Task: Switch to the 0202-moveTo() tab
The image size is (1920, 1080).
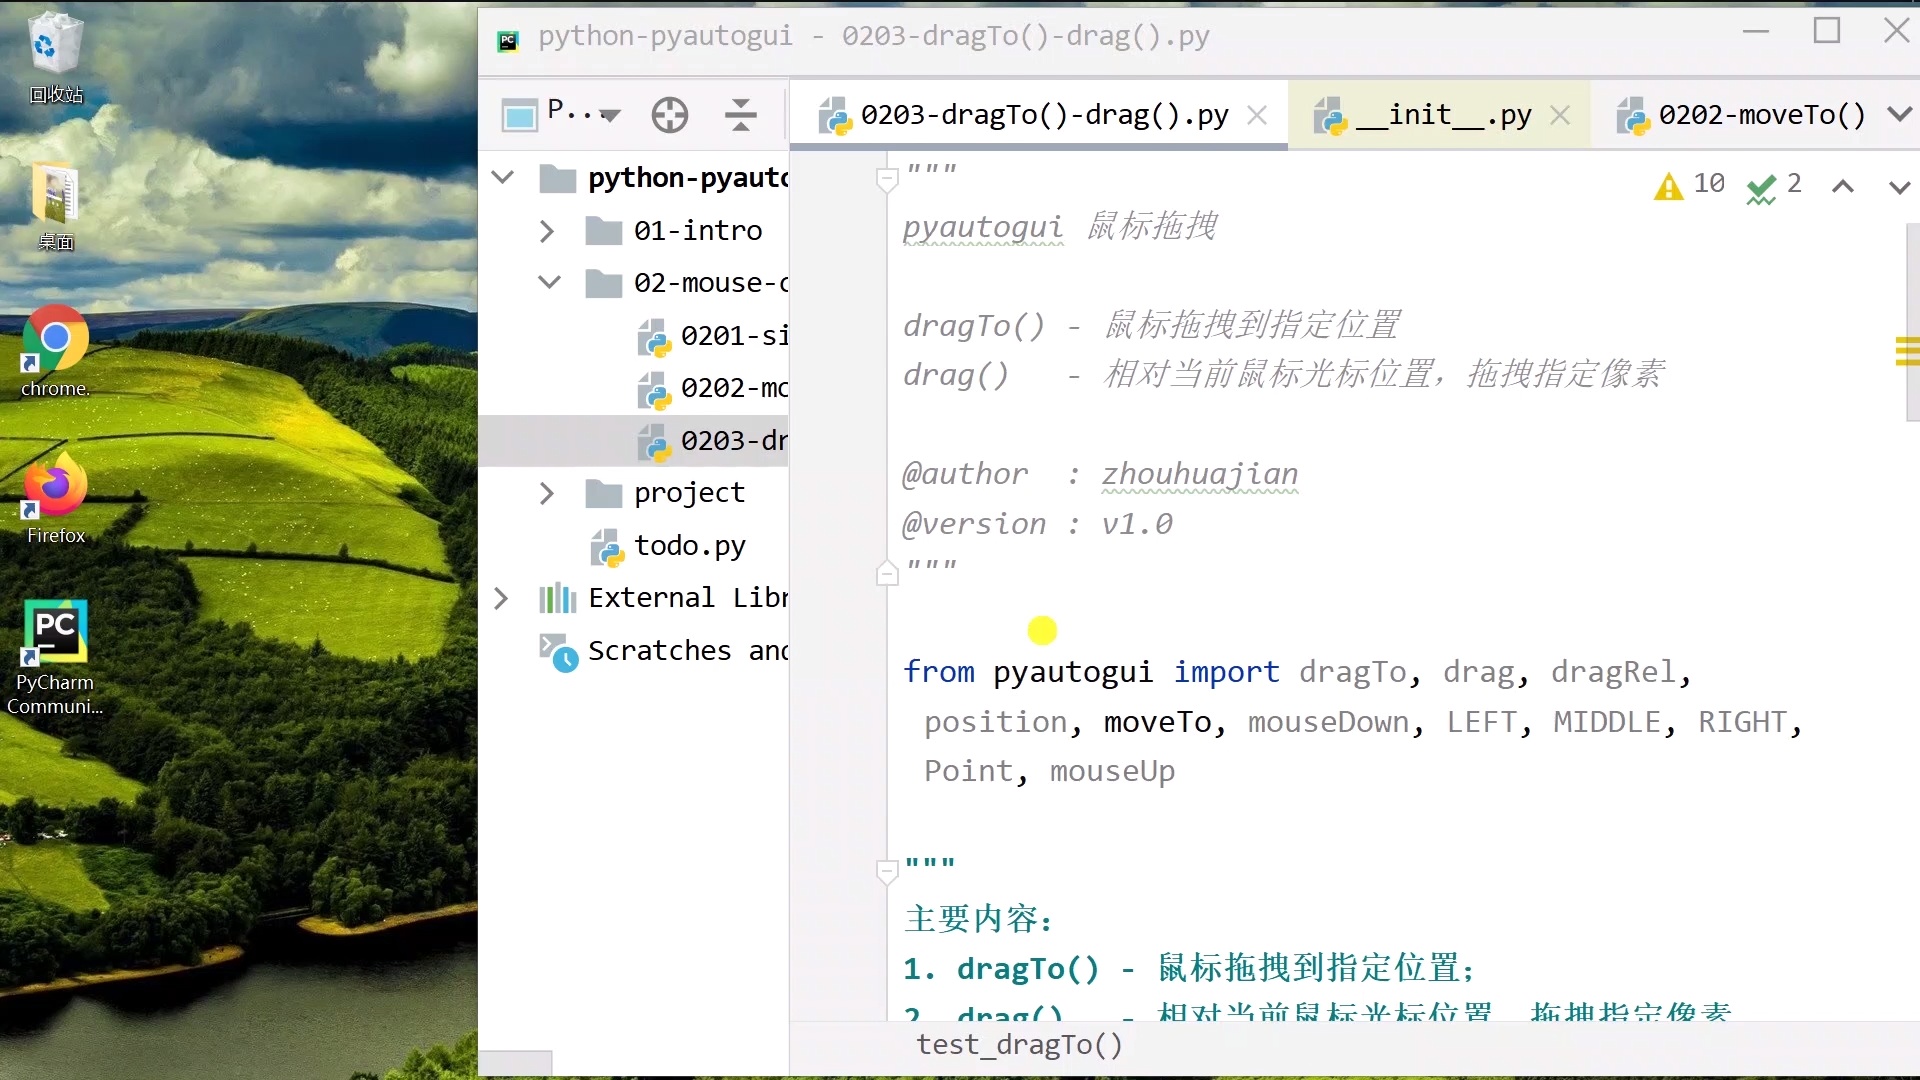Action: 1760,115
